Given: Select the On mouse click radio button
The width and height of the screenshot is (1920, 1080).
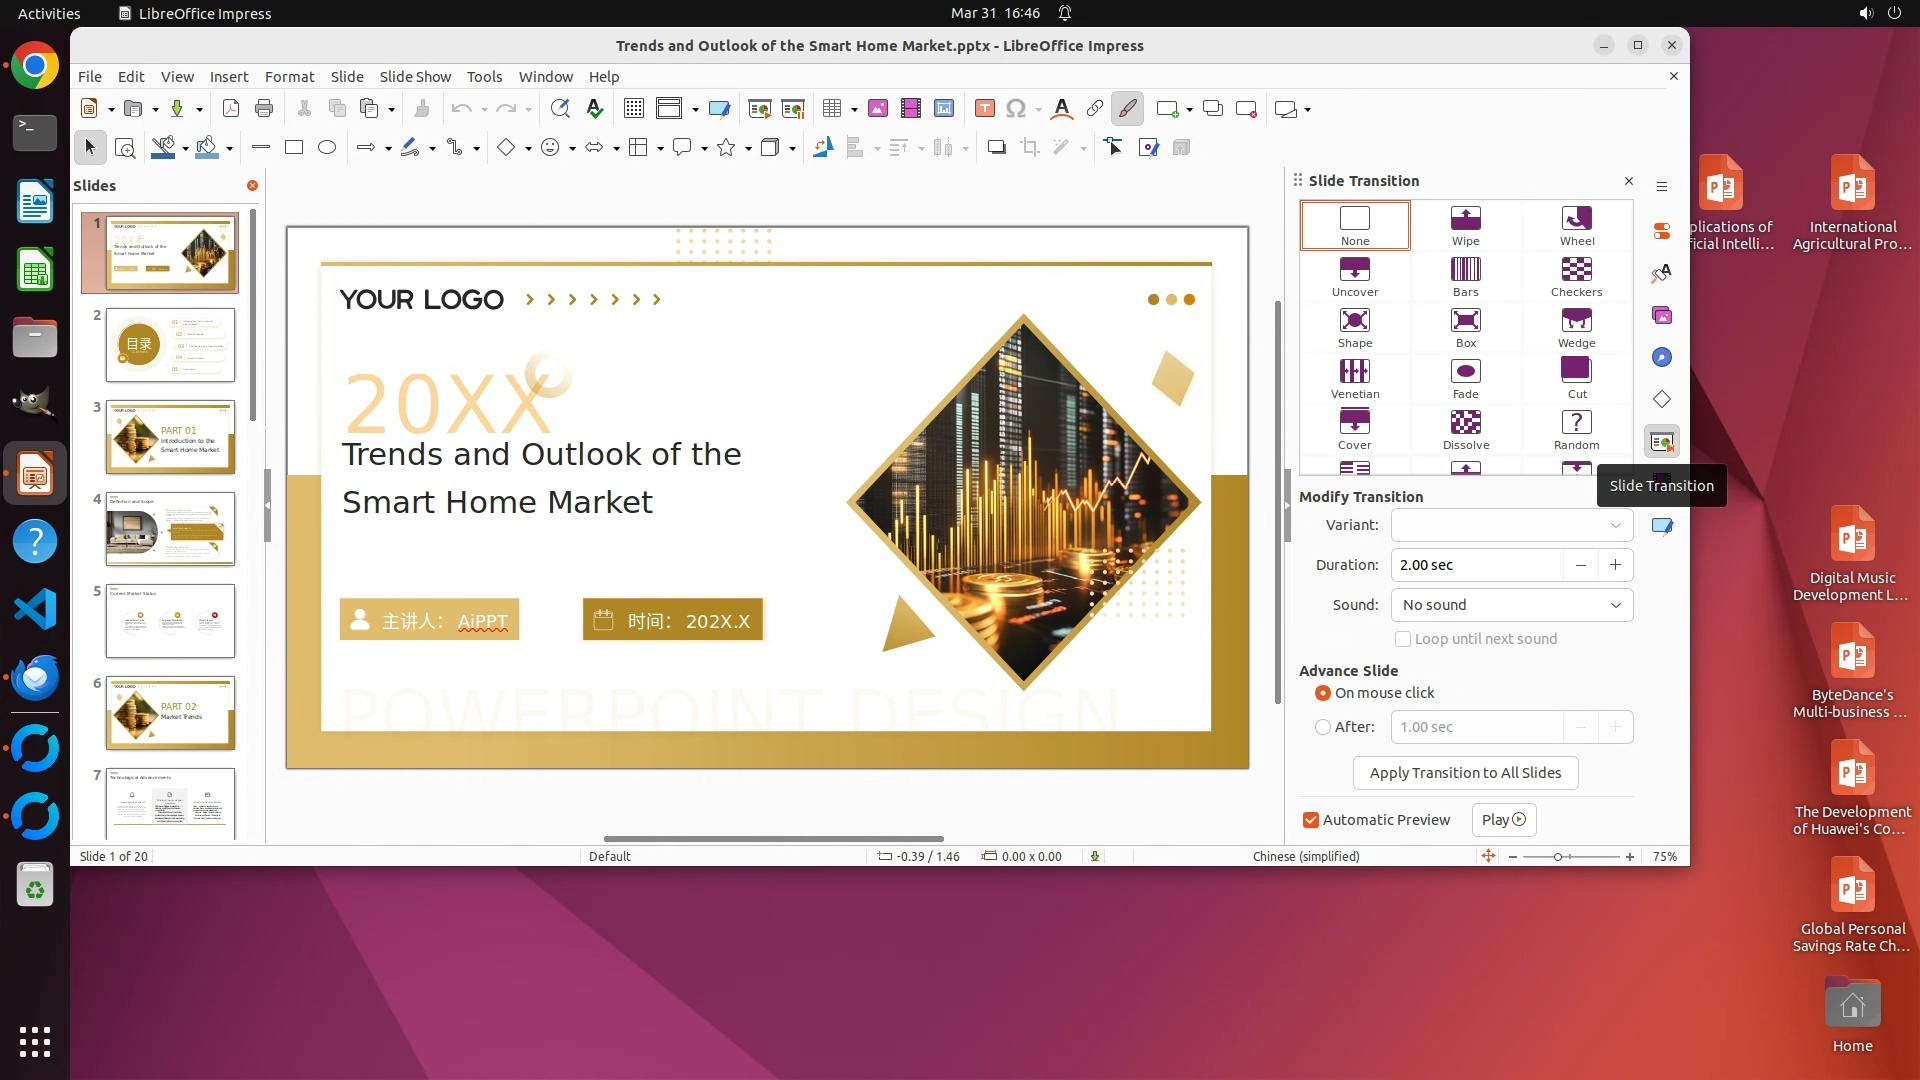Looking at the screenshot, I should pyautogui.click(x=1323, y=693).
